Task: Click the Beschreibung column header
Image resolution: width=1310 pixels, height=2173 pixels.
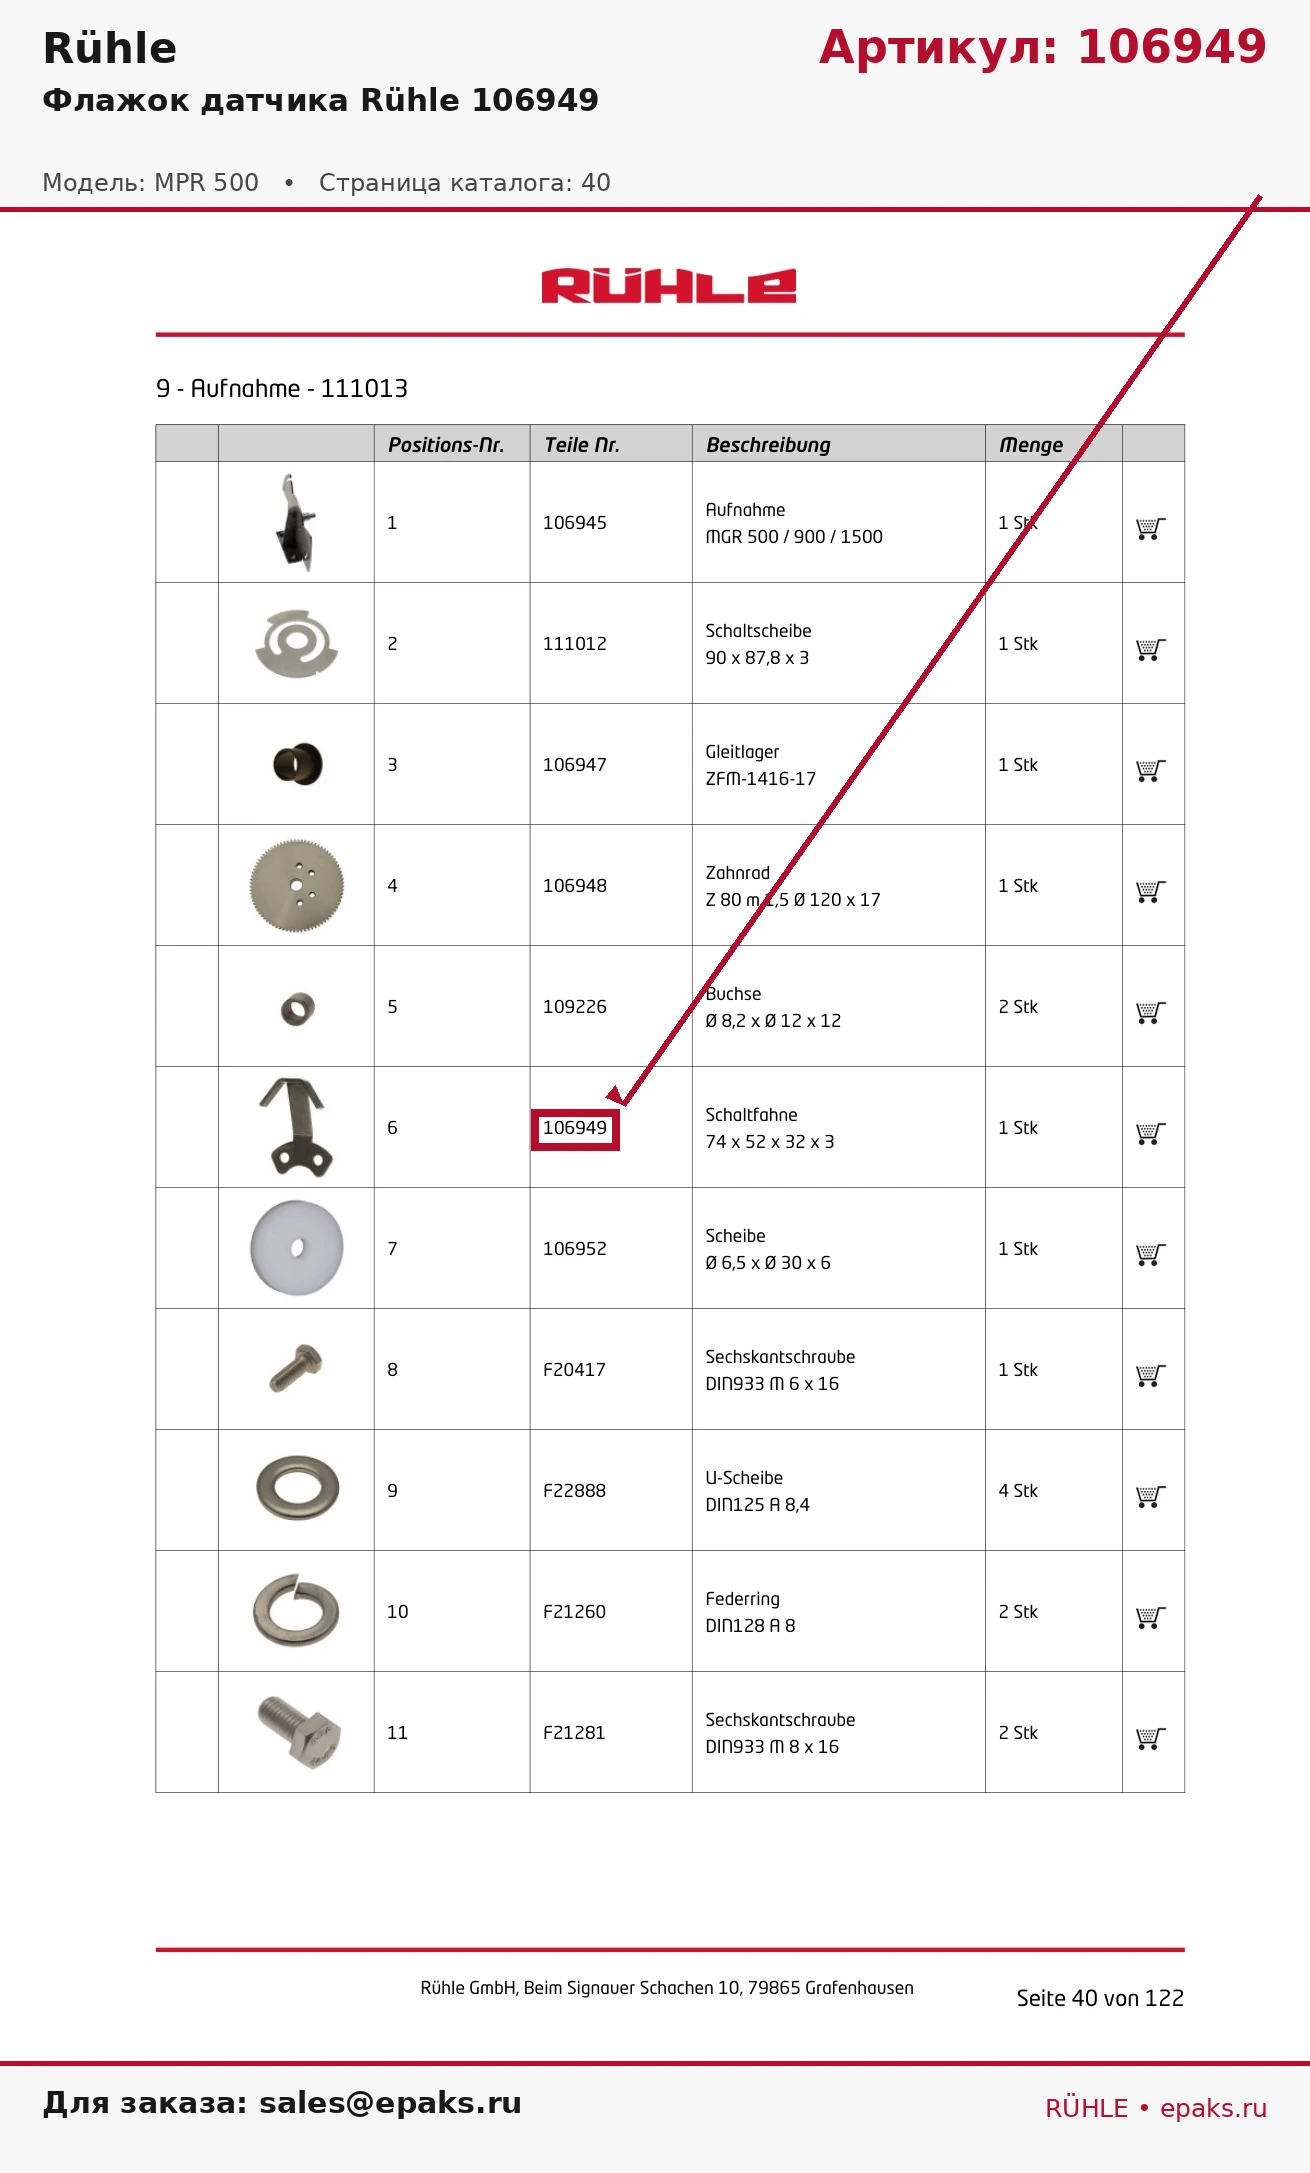Action: pos(768,445)
